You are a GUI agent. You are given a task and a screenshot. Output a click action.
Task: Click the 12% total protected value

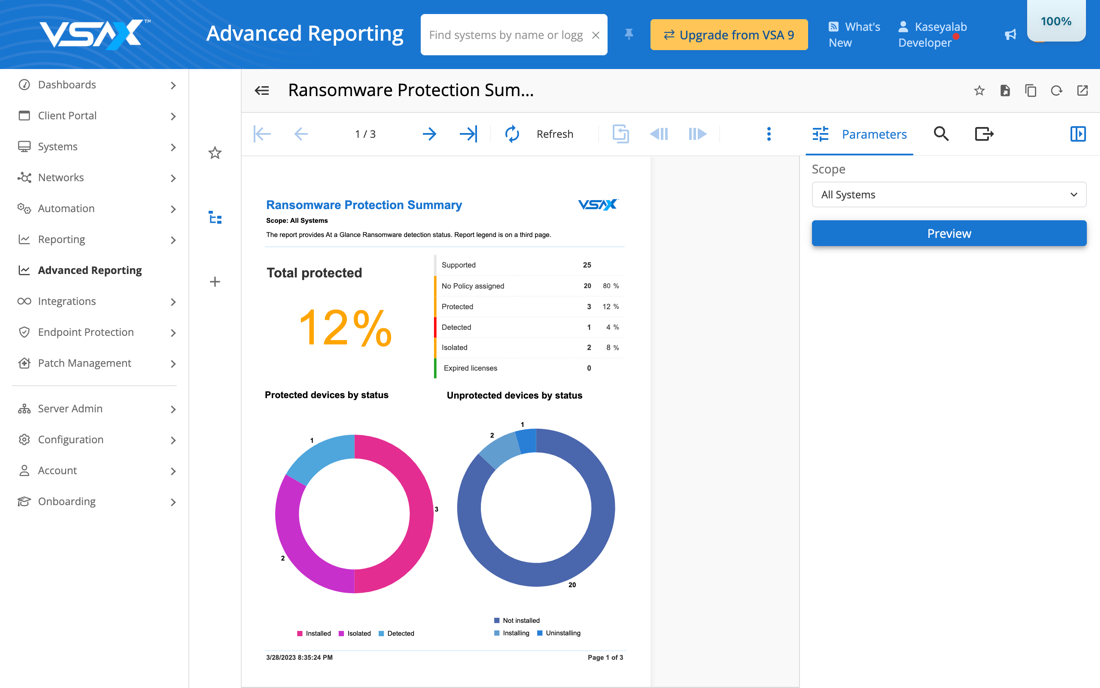point(345,328)
